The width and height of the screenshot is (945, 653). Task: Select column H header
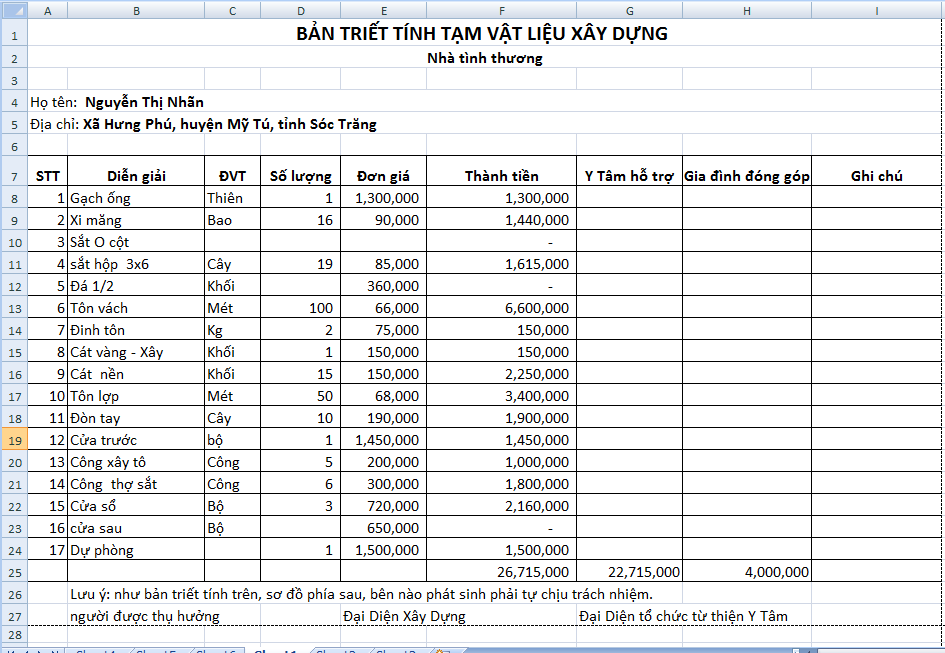pos(747,10)
